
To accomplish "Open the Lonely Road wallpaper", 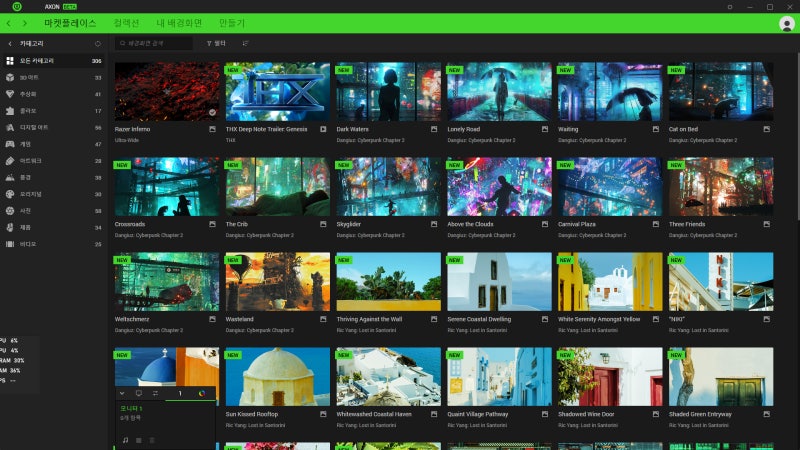I will click(x=499, y=92).
